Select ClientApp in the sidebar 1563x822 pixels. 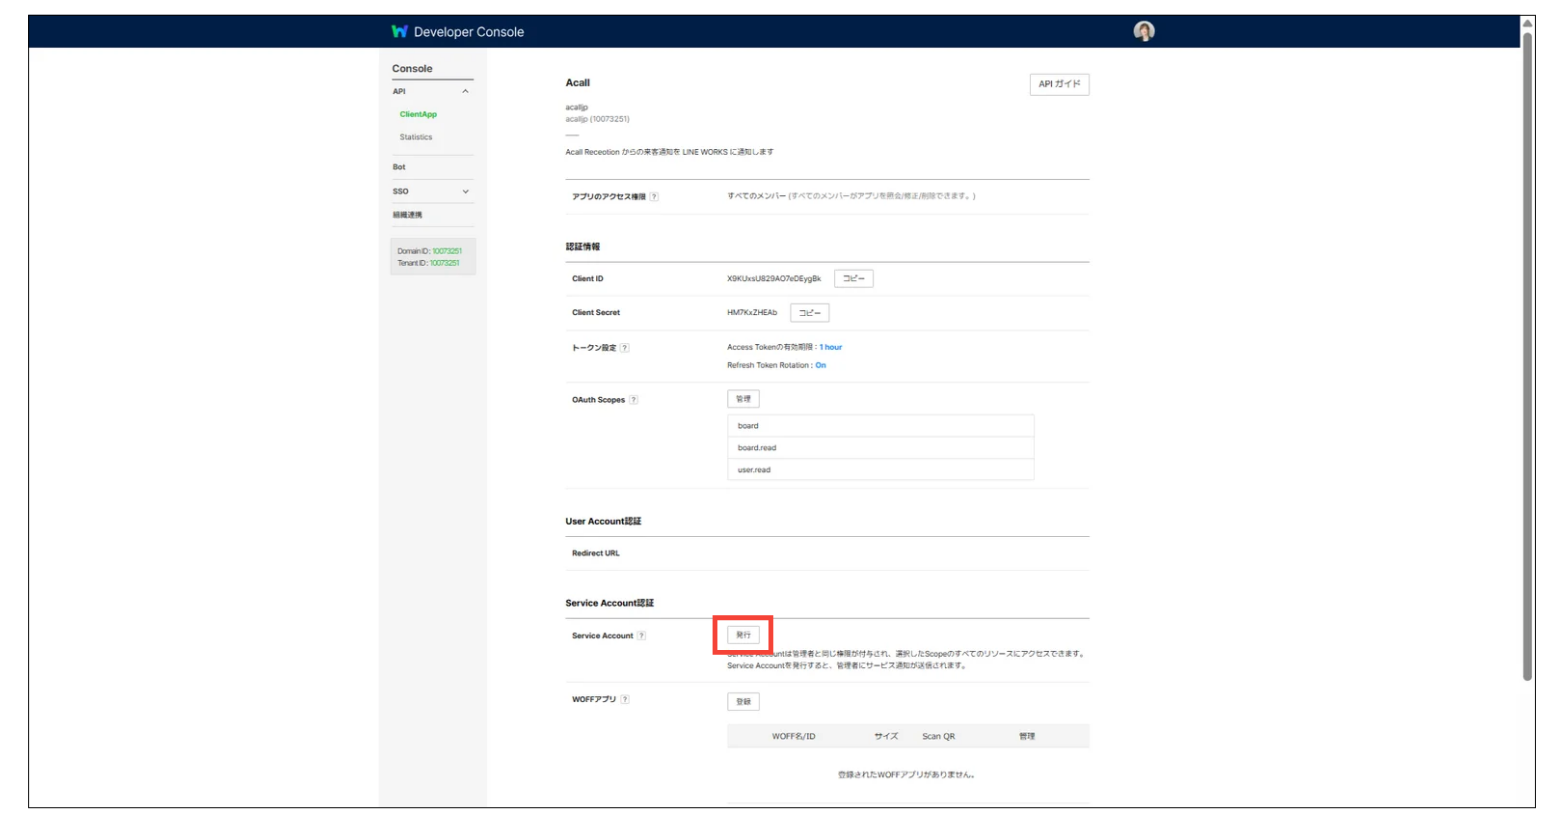click(418, 115)
